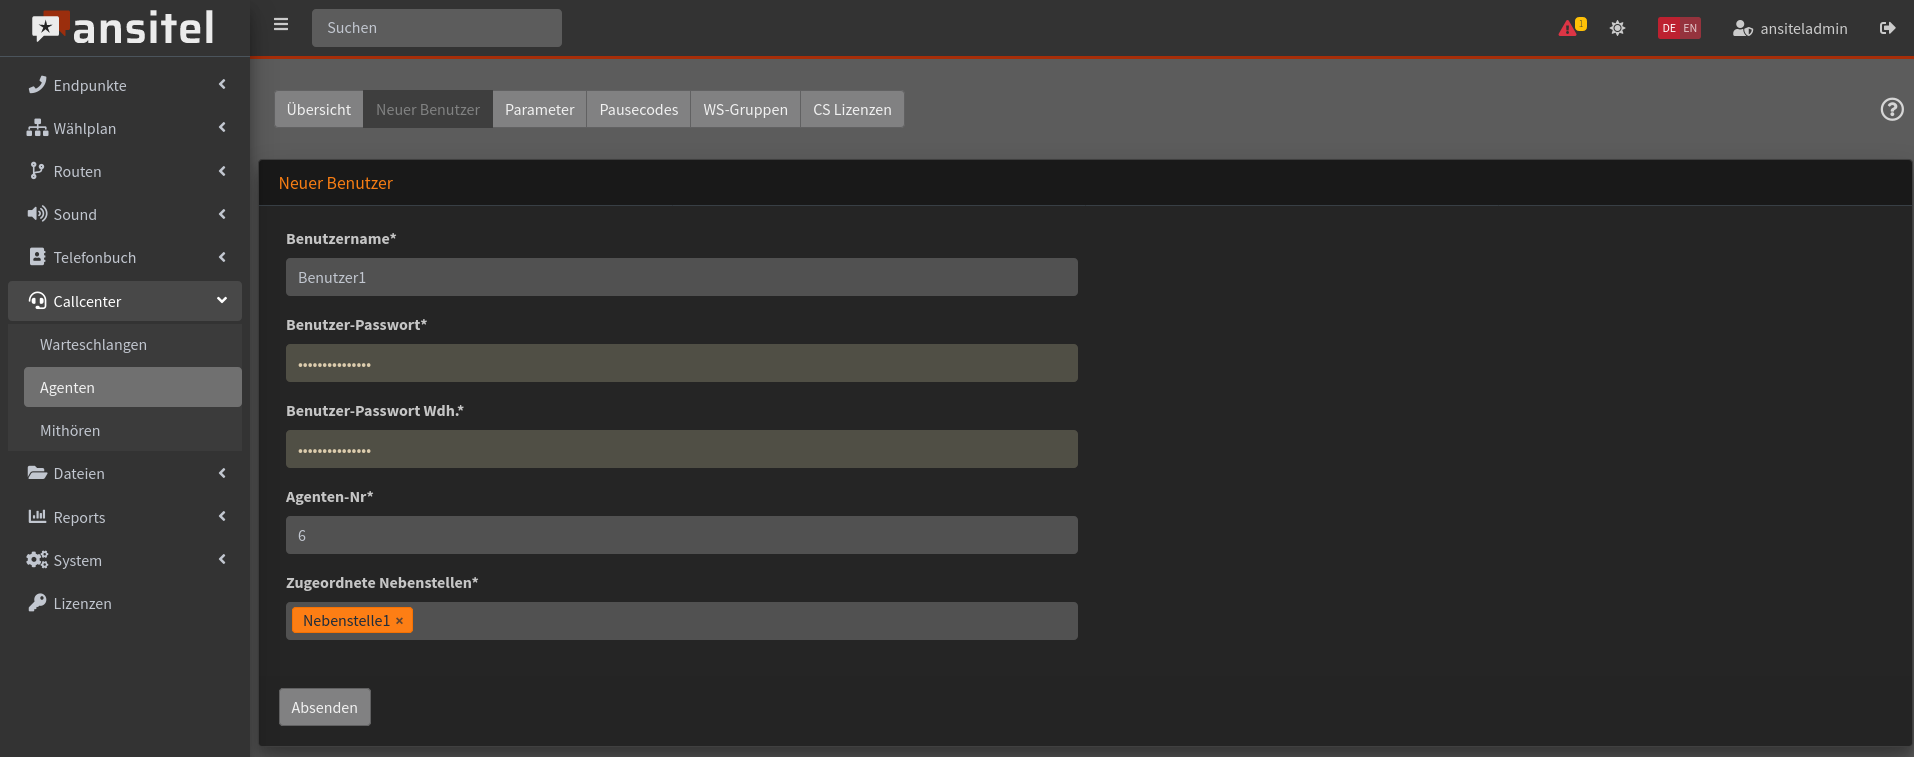Open the WS-Gruppen tab
This screenshot has width=1914, height=757.
[x=745, y=109]
